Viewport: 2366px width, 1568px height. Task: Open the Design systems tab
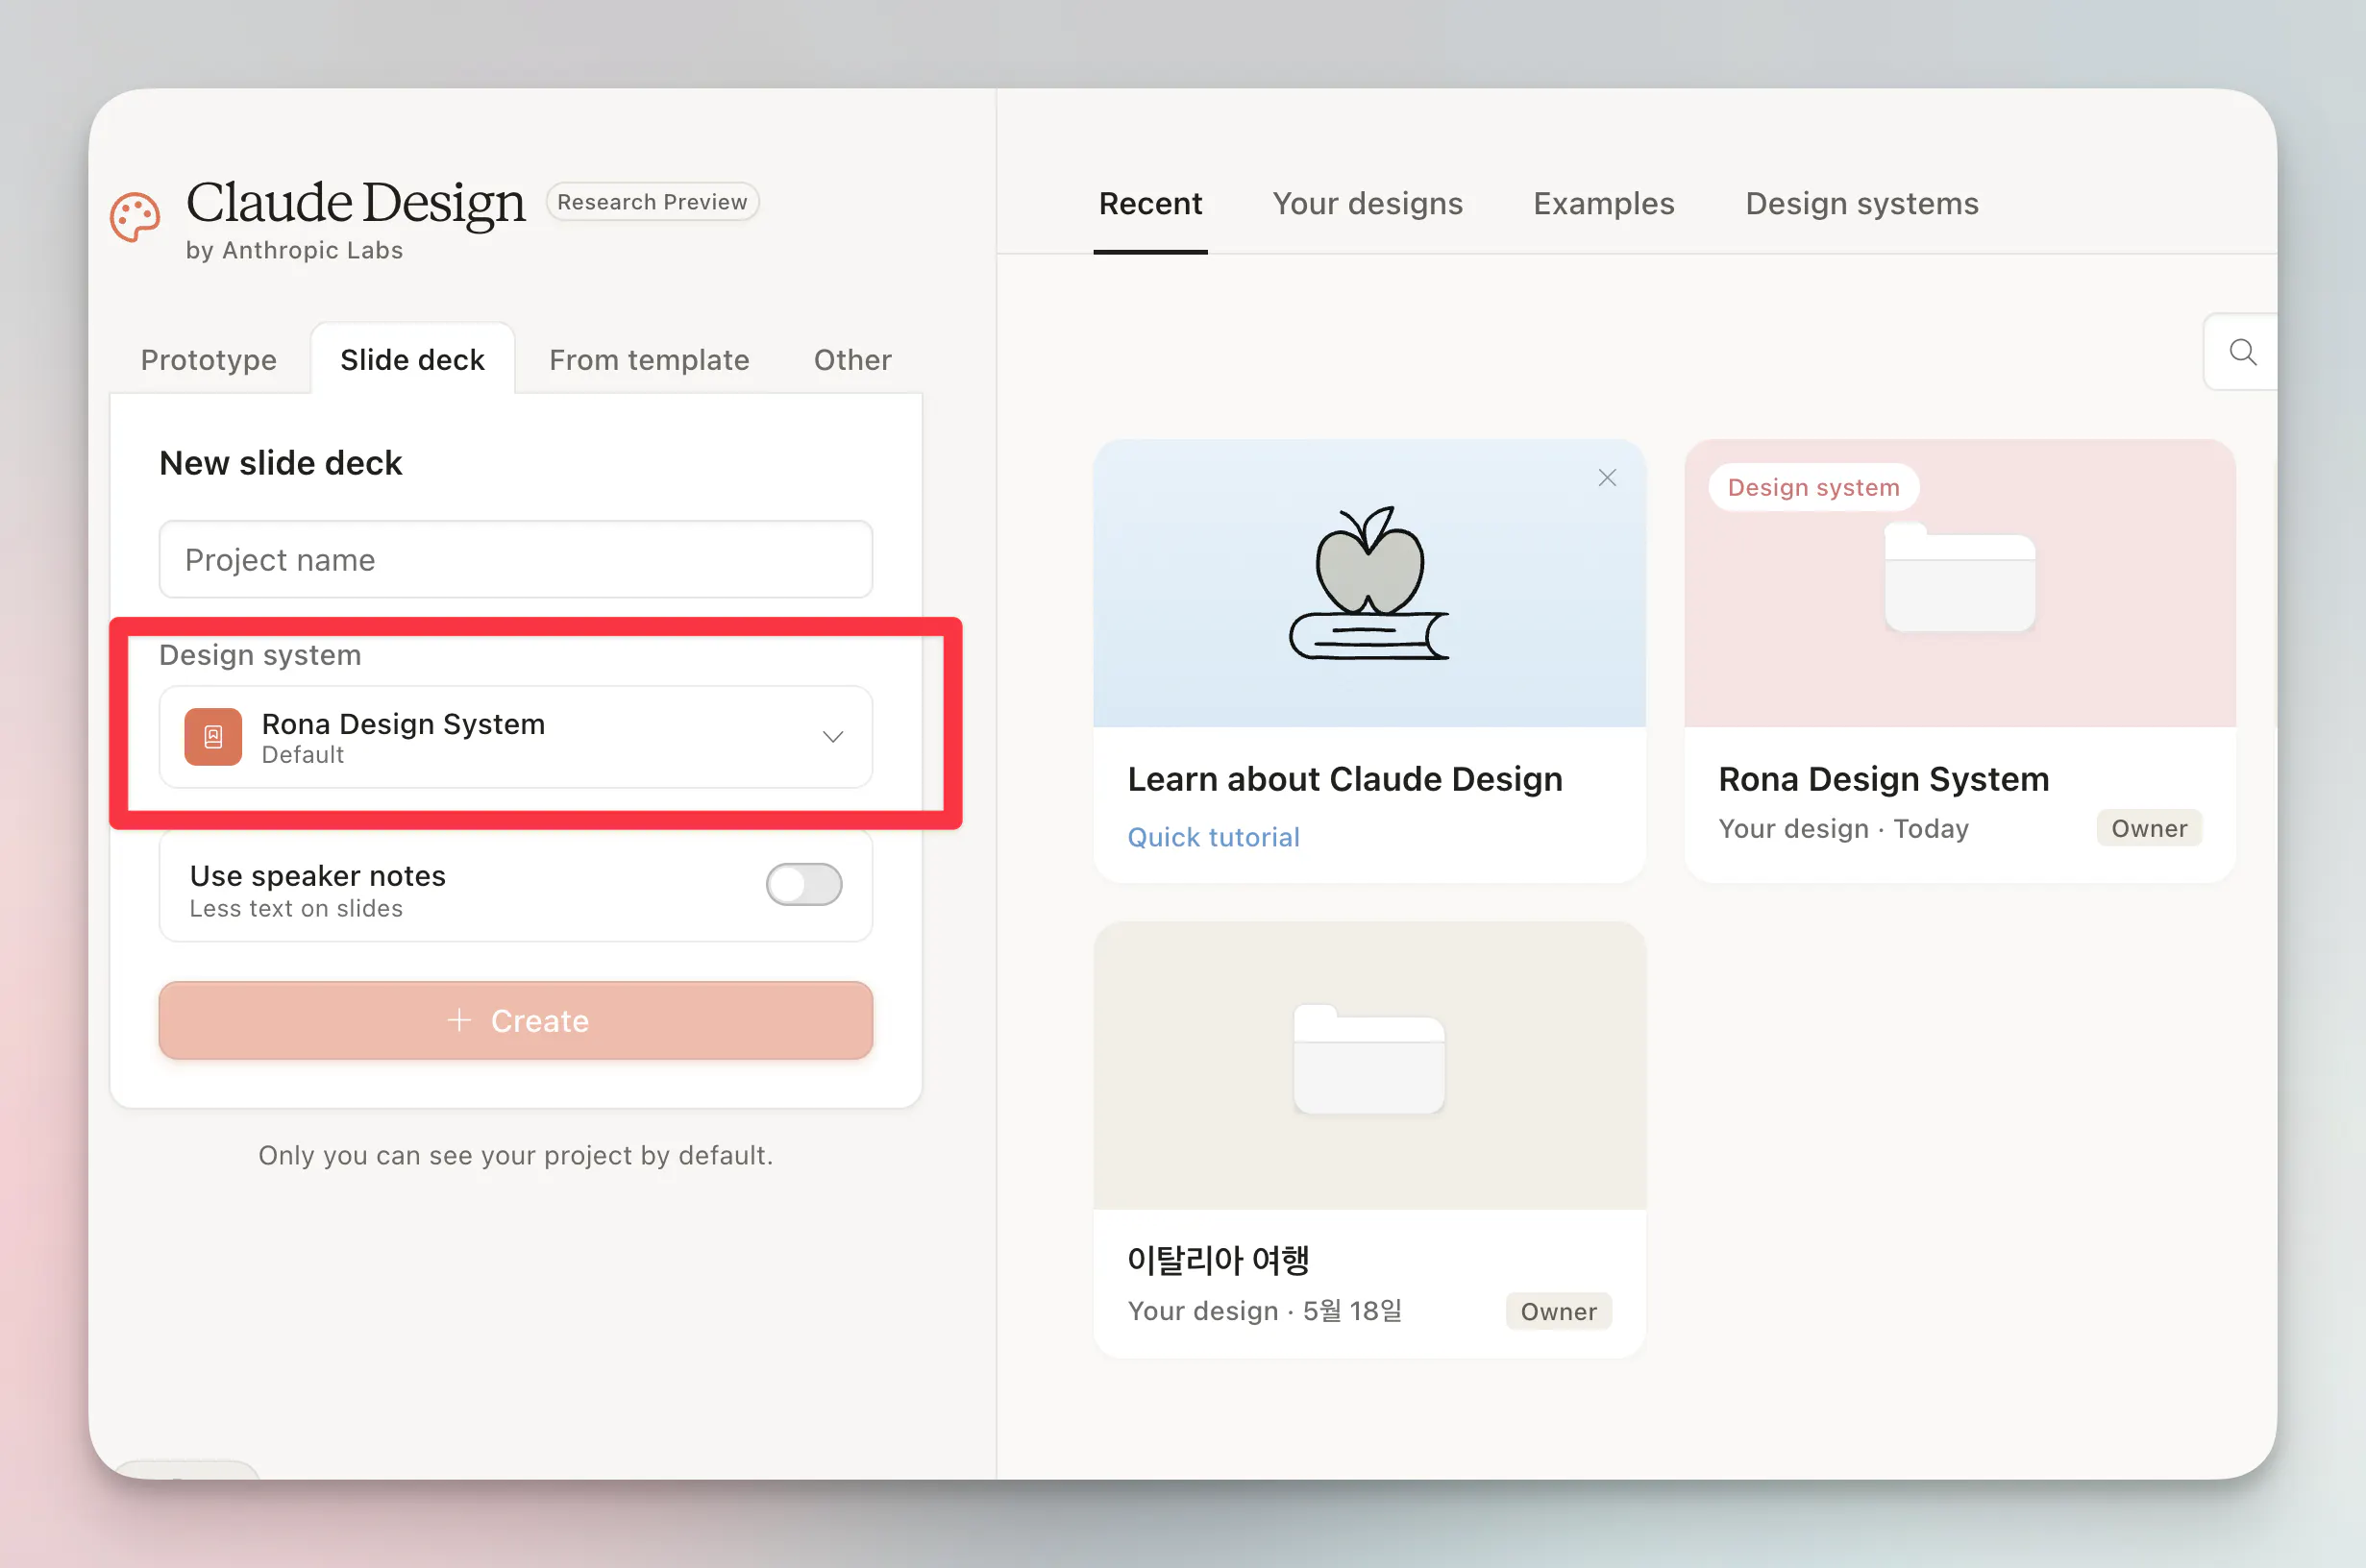[x=1861, y=204]
